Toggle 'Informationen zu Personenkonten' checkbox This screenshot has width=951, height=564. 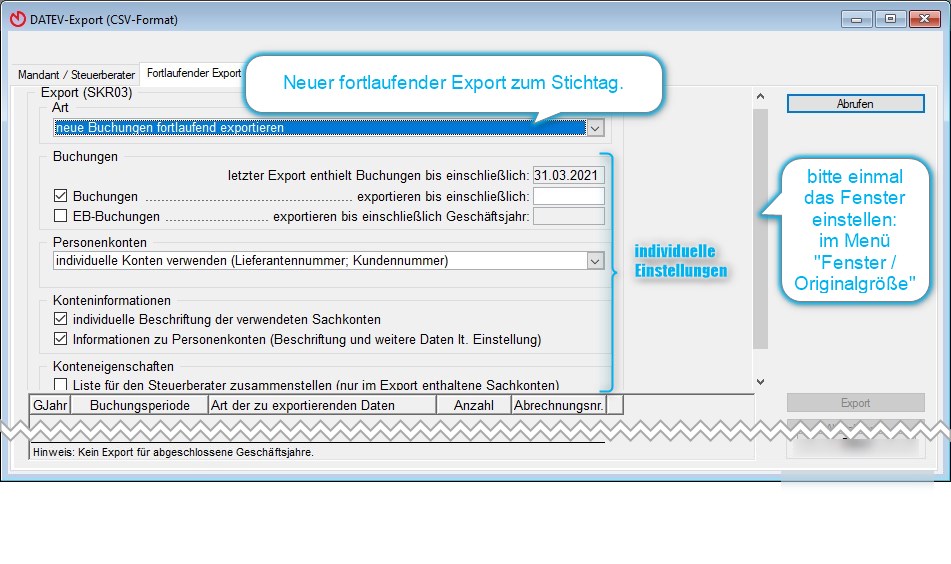(x=60, y=339)
